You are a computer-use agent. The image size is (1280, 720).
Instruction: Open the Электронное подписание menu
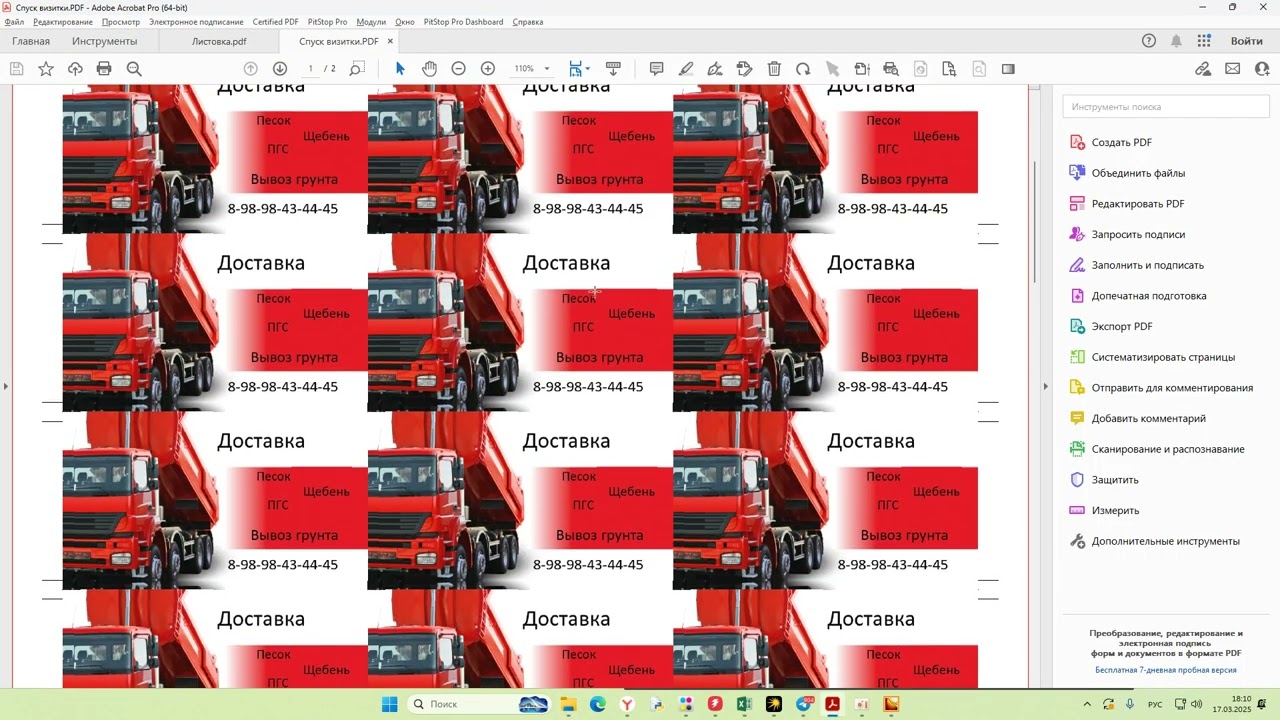click(x=196, y=22)
